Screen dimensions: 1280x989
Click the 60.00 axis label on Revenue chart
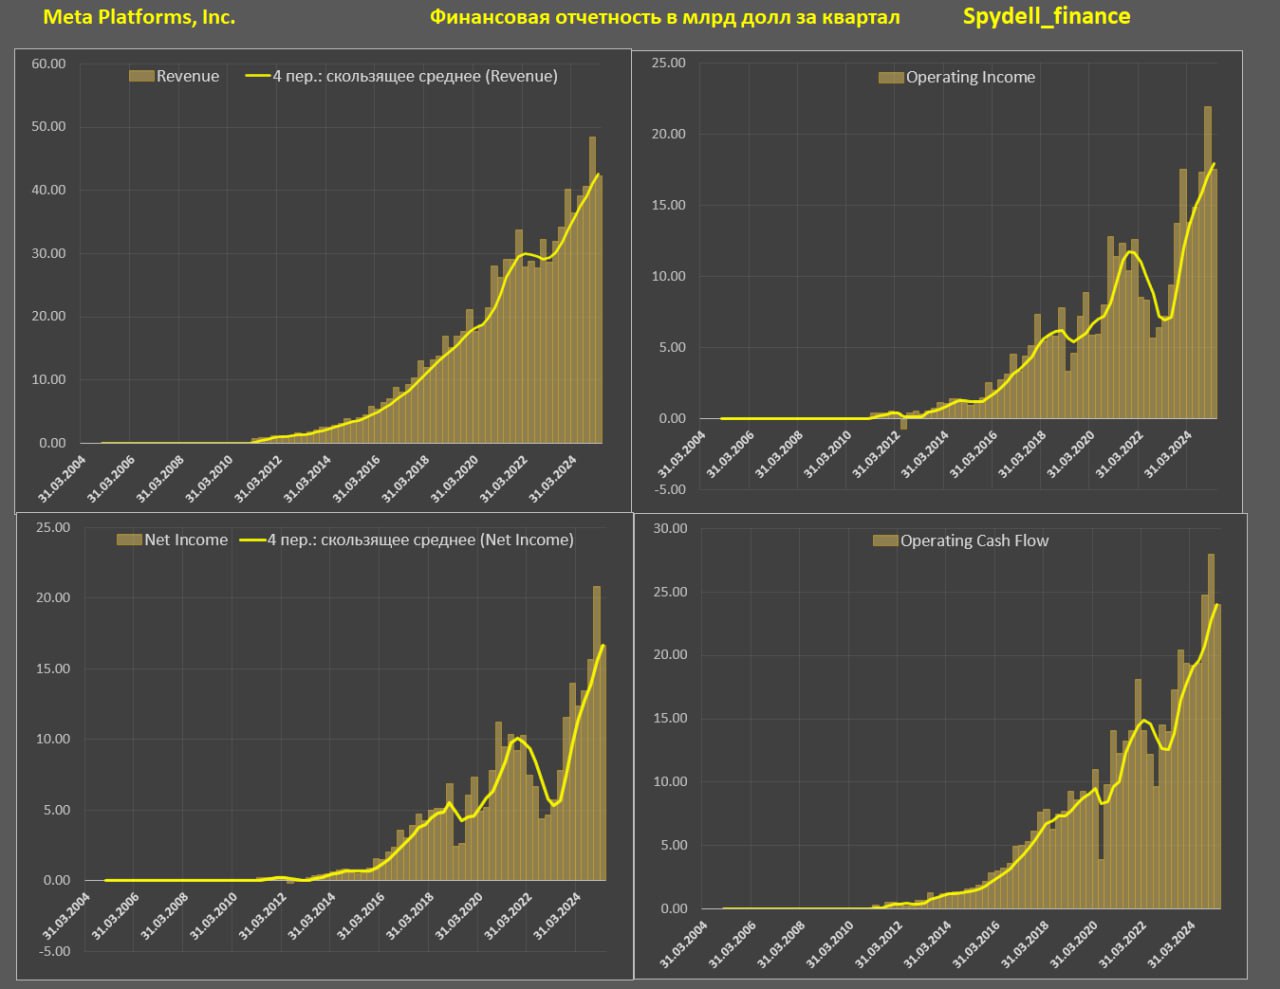tap(49, 64)
